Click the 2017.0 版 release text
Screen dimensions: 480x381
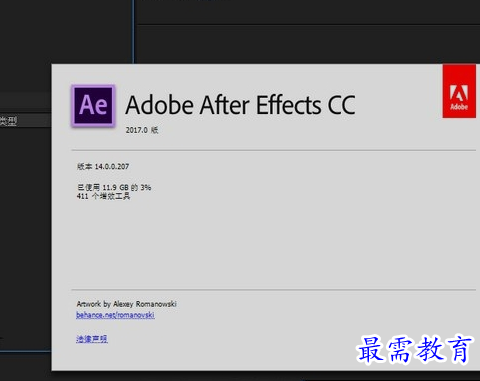(x=142, y=130)
